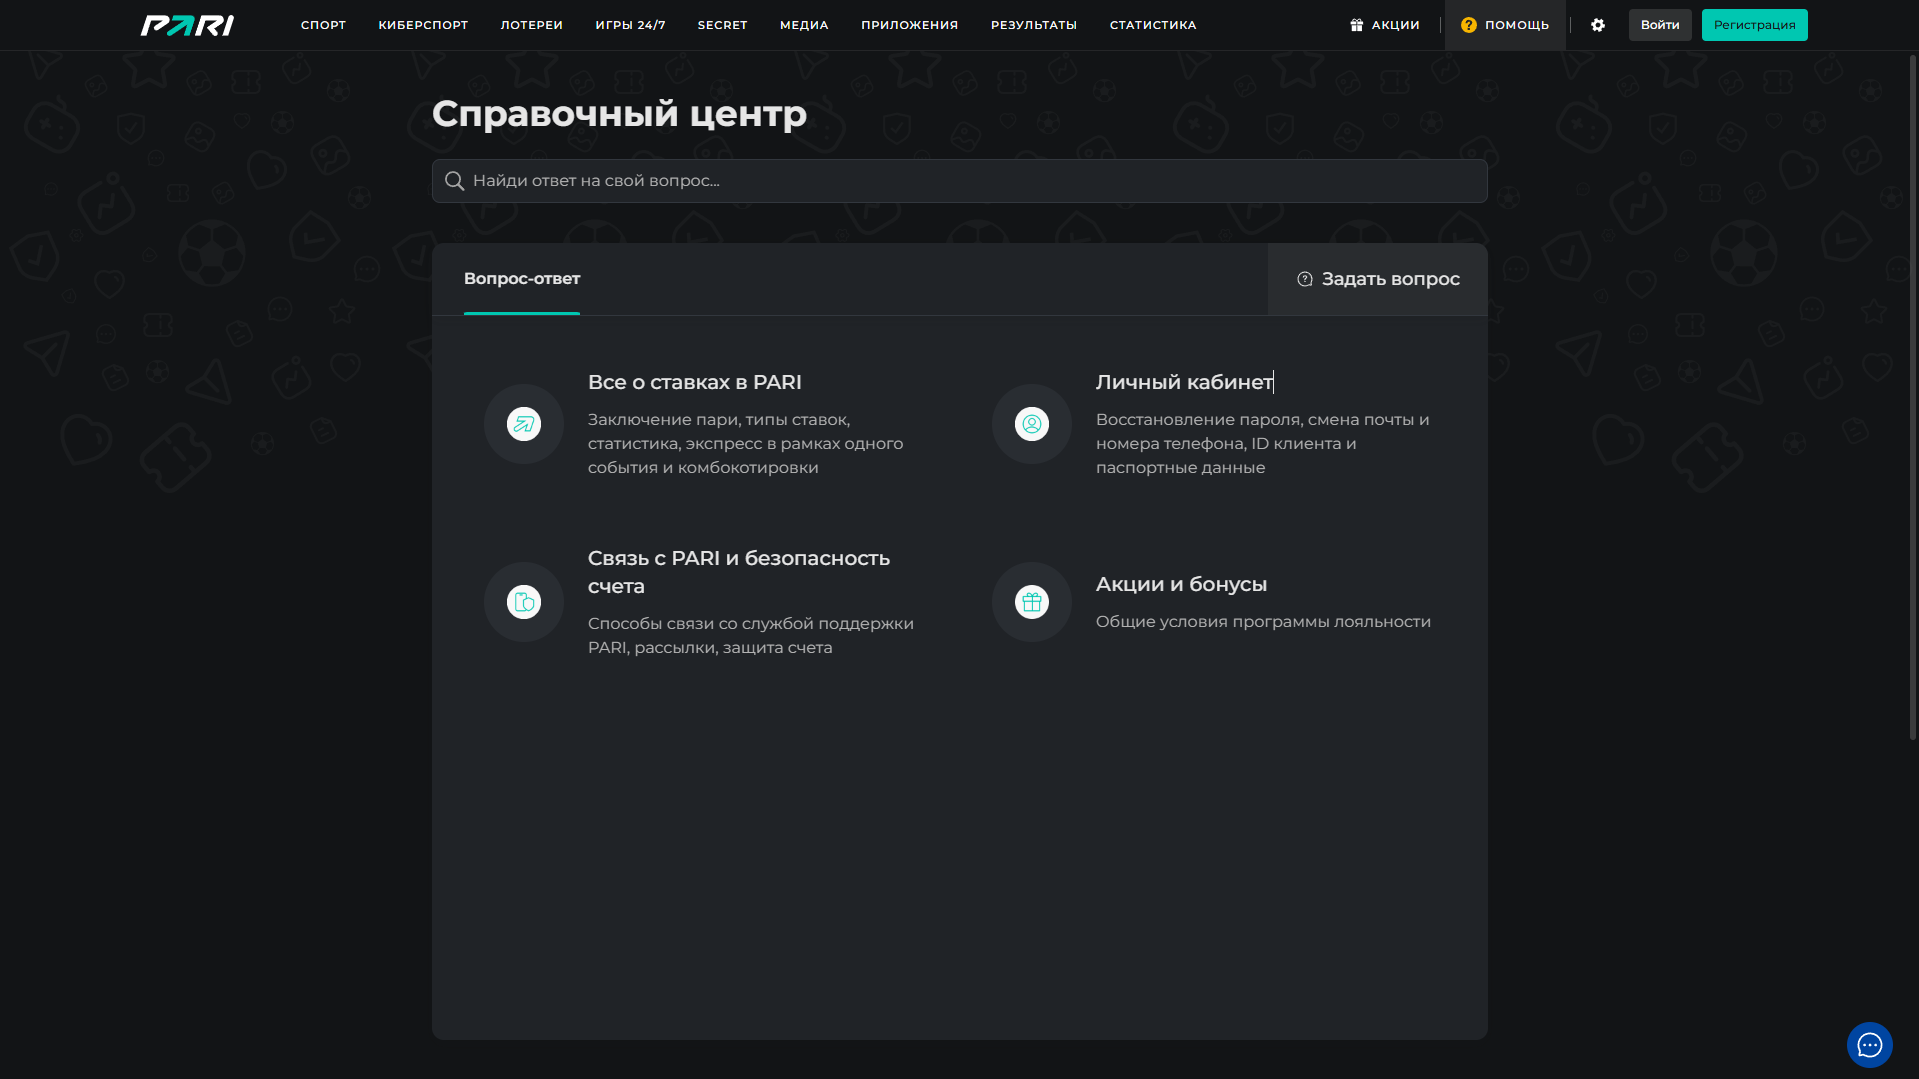Select the Вопрос-ответ tab
The width and height of the screenshot is (1919, 1079).
click(522, 279)
